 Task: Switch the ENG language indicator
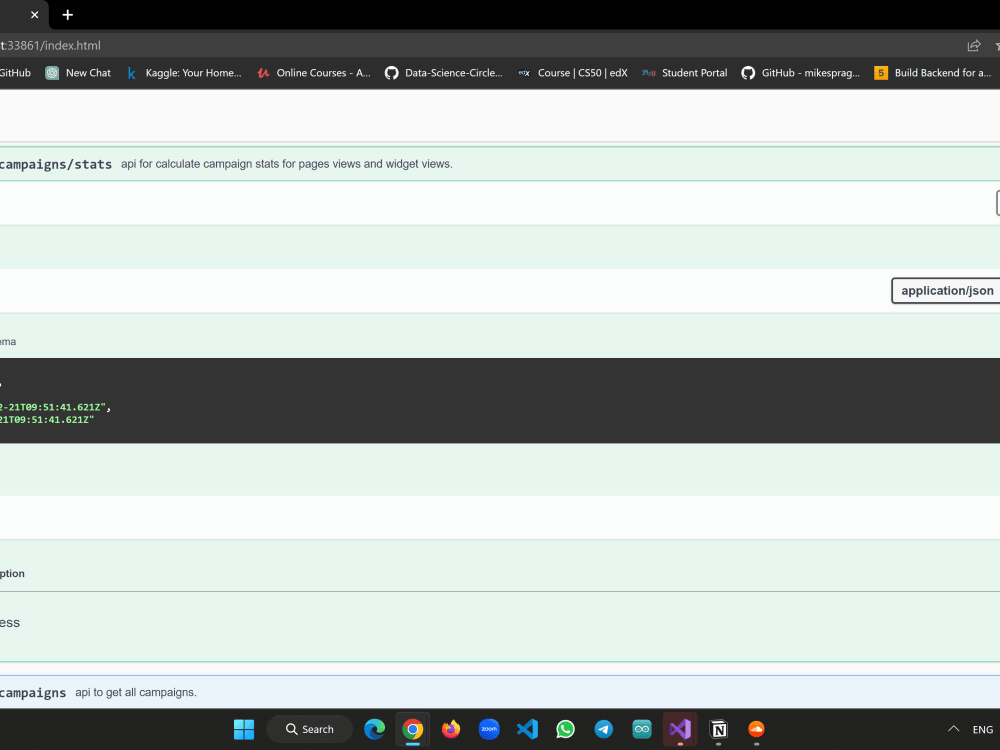click(x=982, y=729)
